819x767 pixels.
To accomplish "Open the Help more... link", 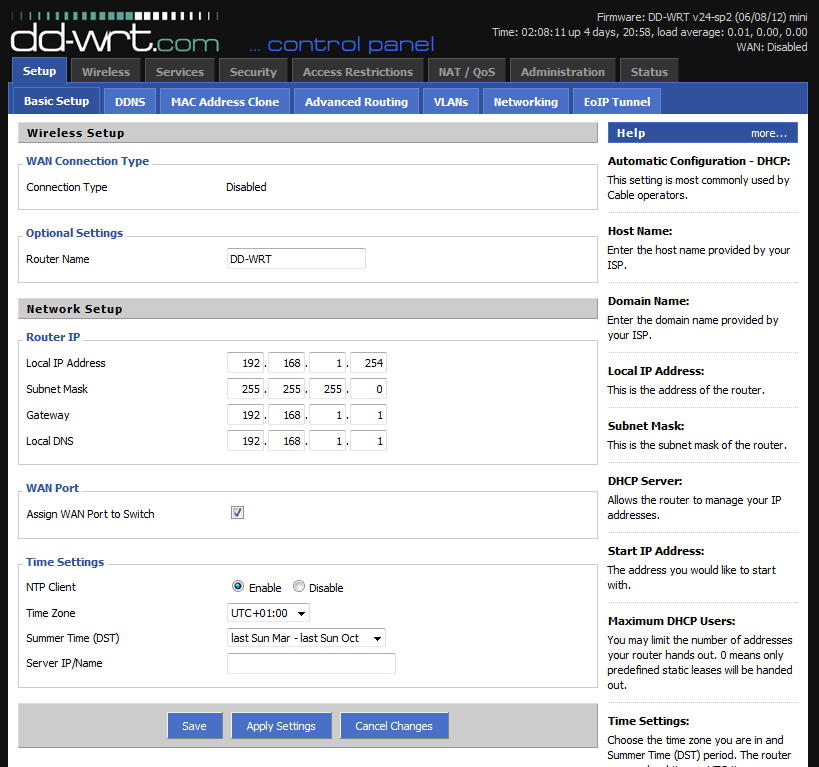I will click(x=768, y=133).
